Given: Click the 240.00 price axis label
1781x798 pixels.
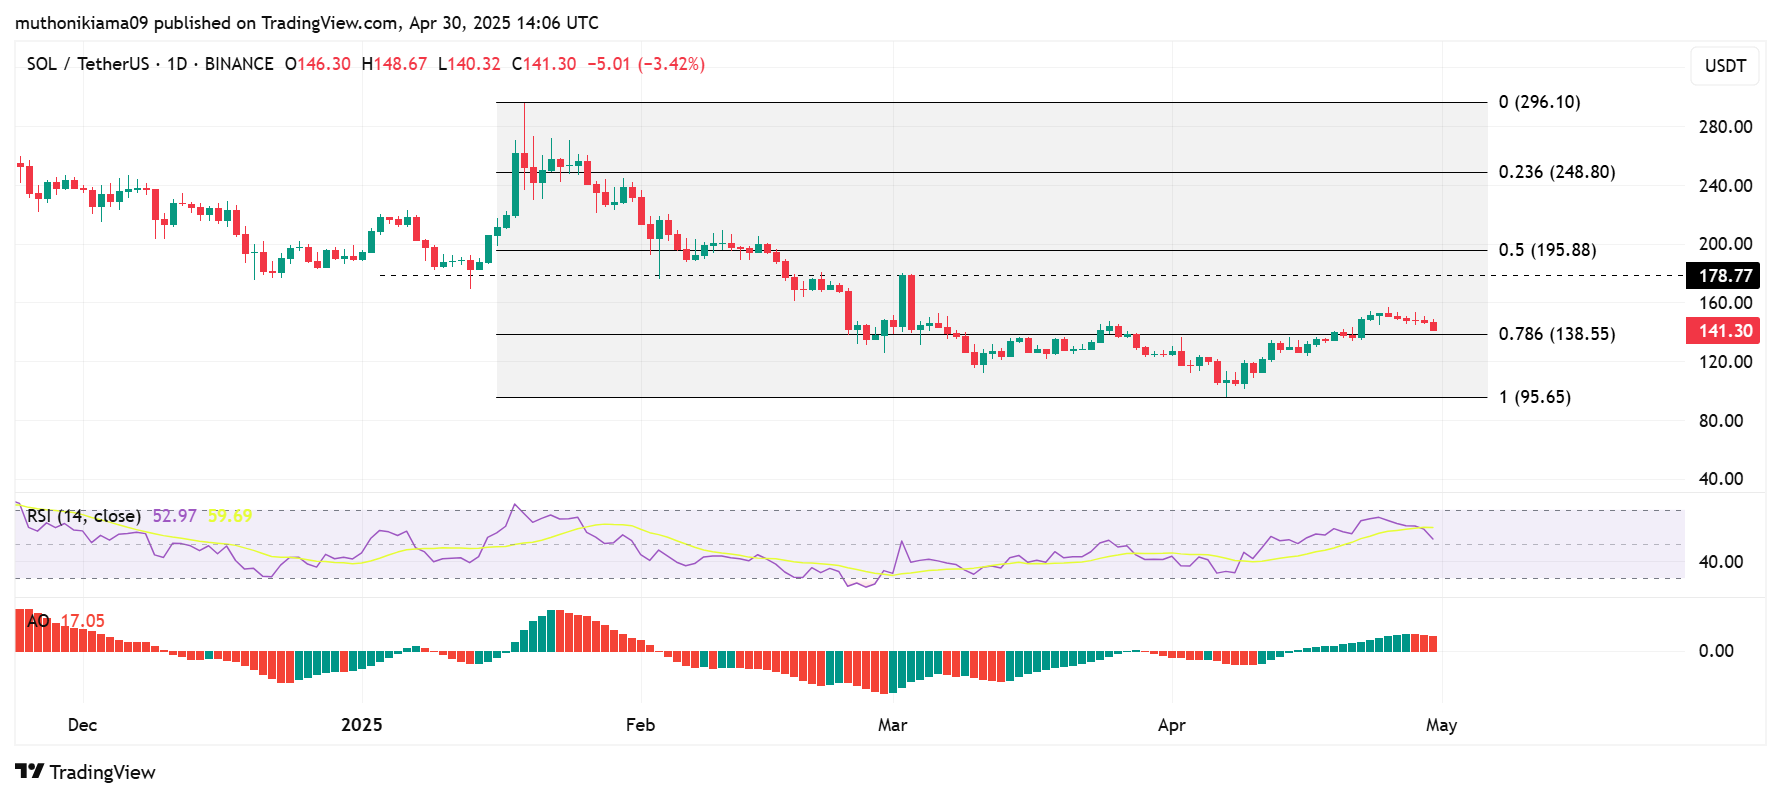Looking at the screenshot, I should point(1725,186).
